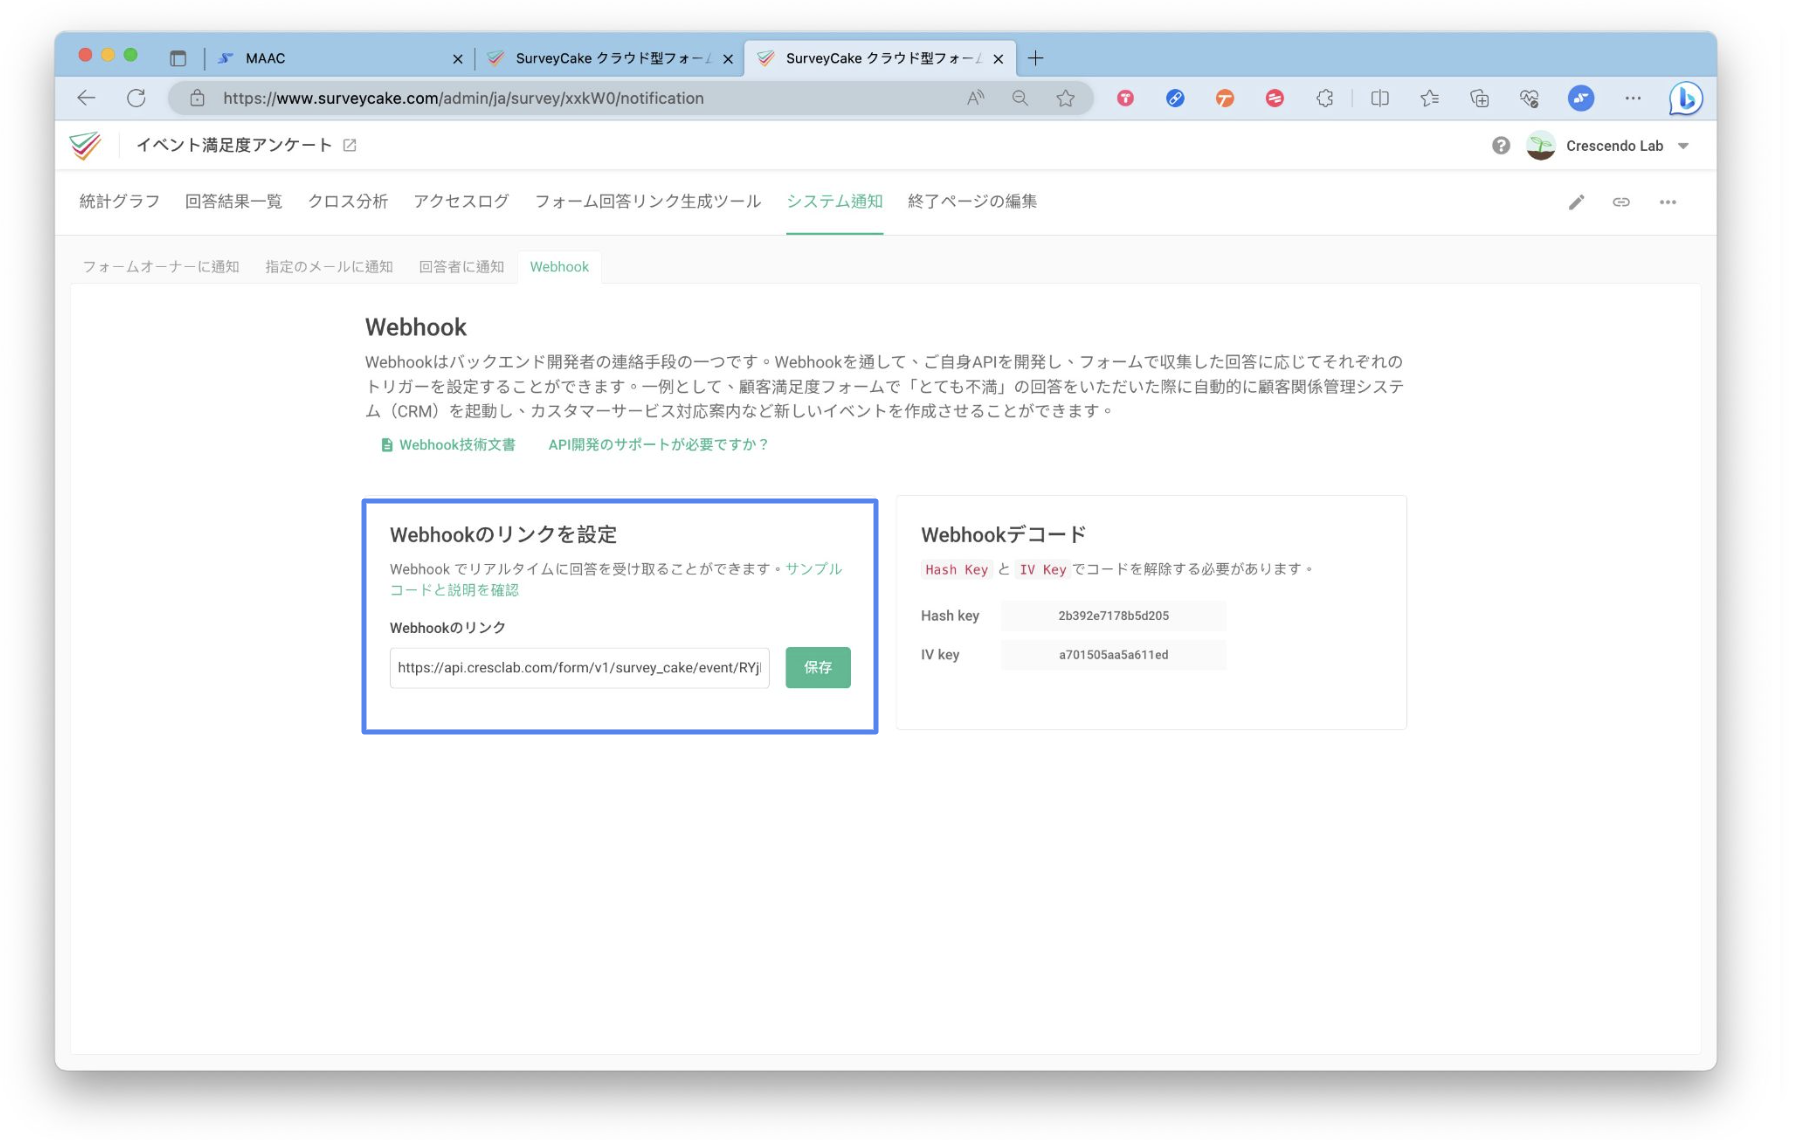
Task: Open the Webhook技術文書 link
Action: click(x=448, y=445)
